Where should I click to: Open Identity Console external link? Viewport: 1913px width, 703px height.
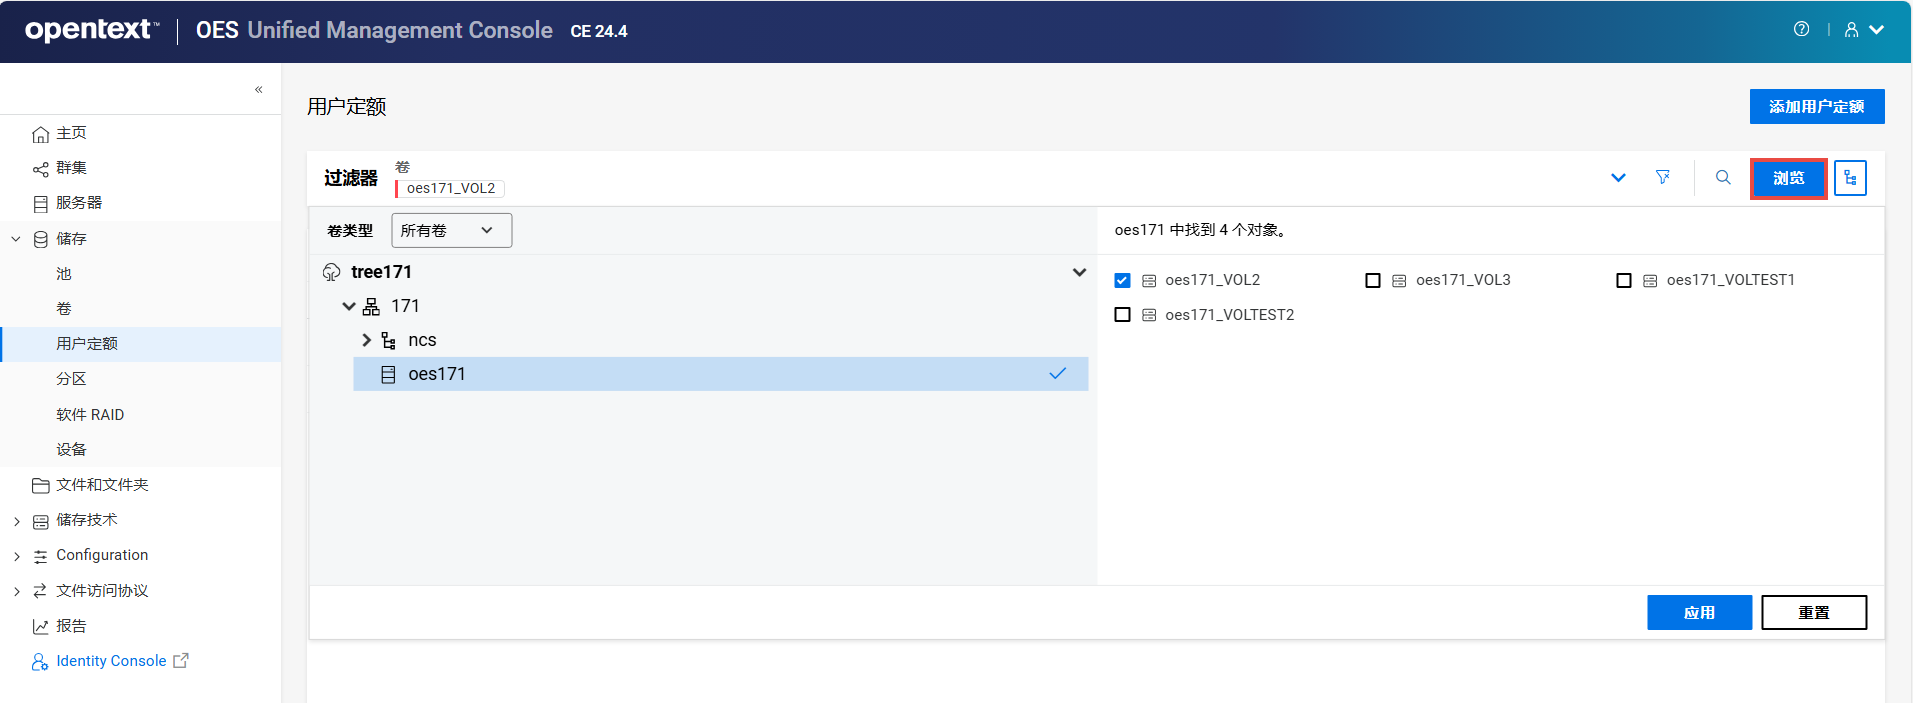111,661
